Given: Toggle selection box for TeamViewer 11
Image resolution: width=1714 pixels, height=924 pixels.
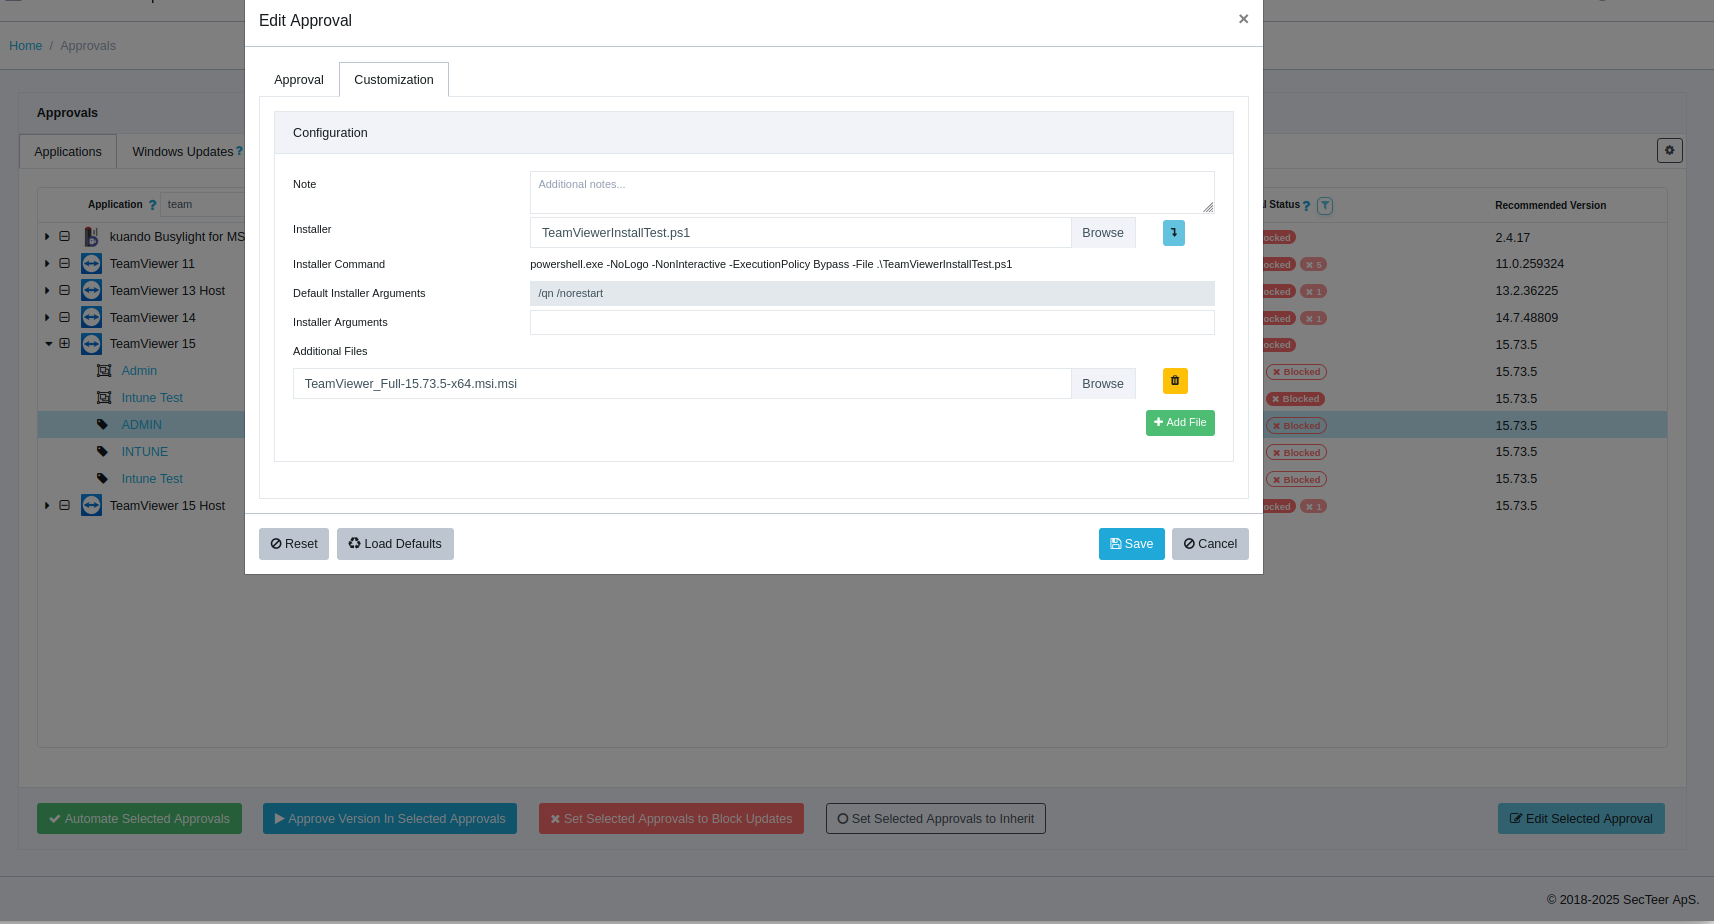Looking at the screenshot, I should coord(65,264).
